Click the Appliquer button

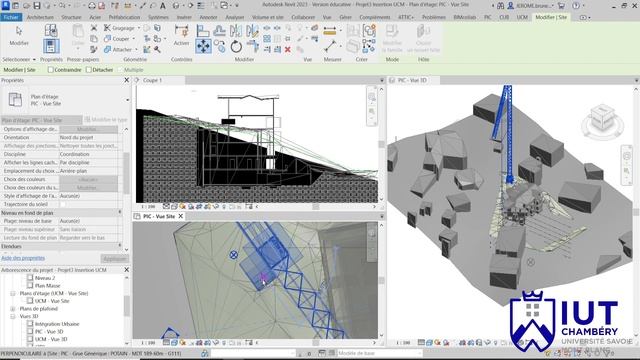(114, 258)
